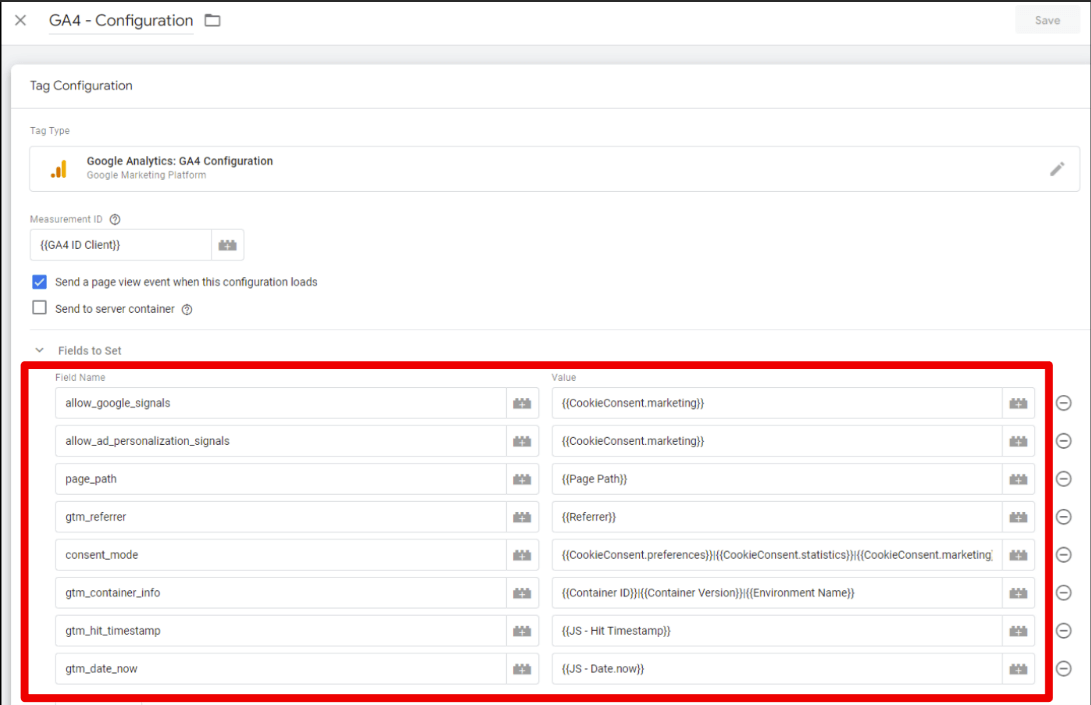This screenshot has height=705, width=1091.
Task: Pick variable for allow_ad_personalization_signals value
Action: [x=1018, y=441]
